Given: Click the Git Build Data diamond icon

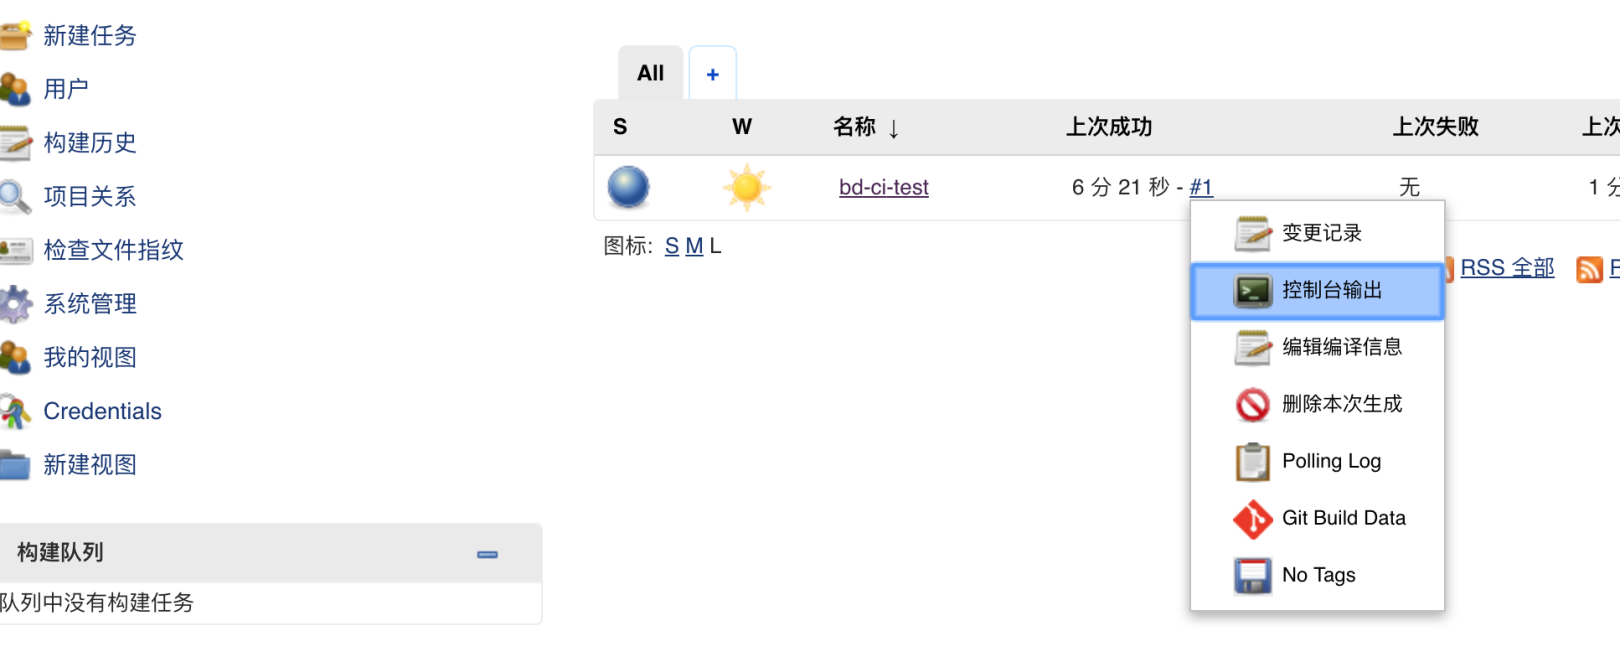Looking at the screenshot, I should pos(1252,519).
